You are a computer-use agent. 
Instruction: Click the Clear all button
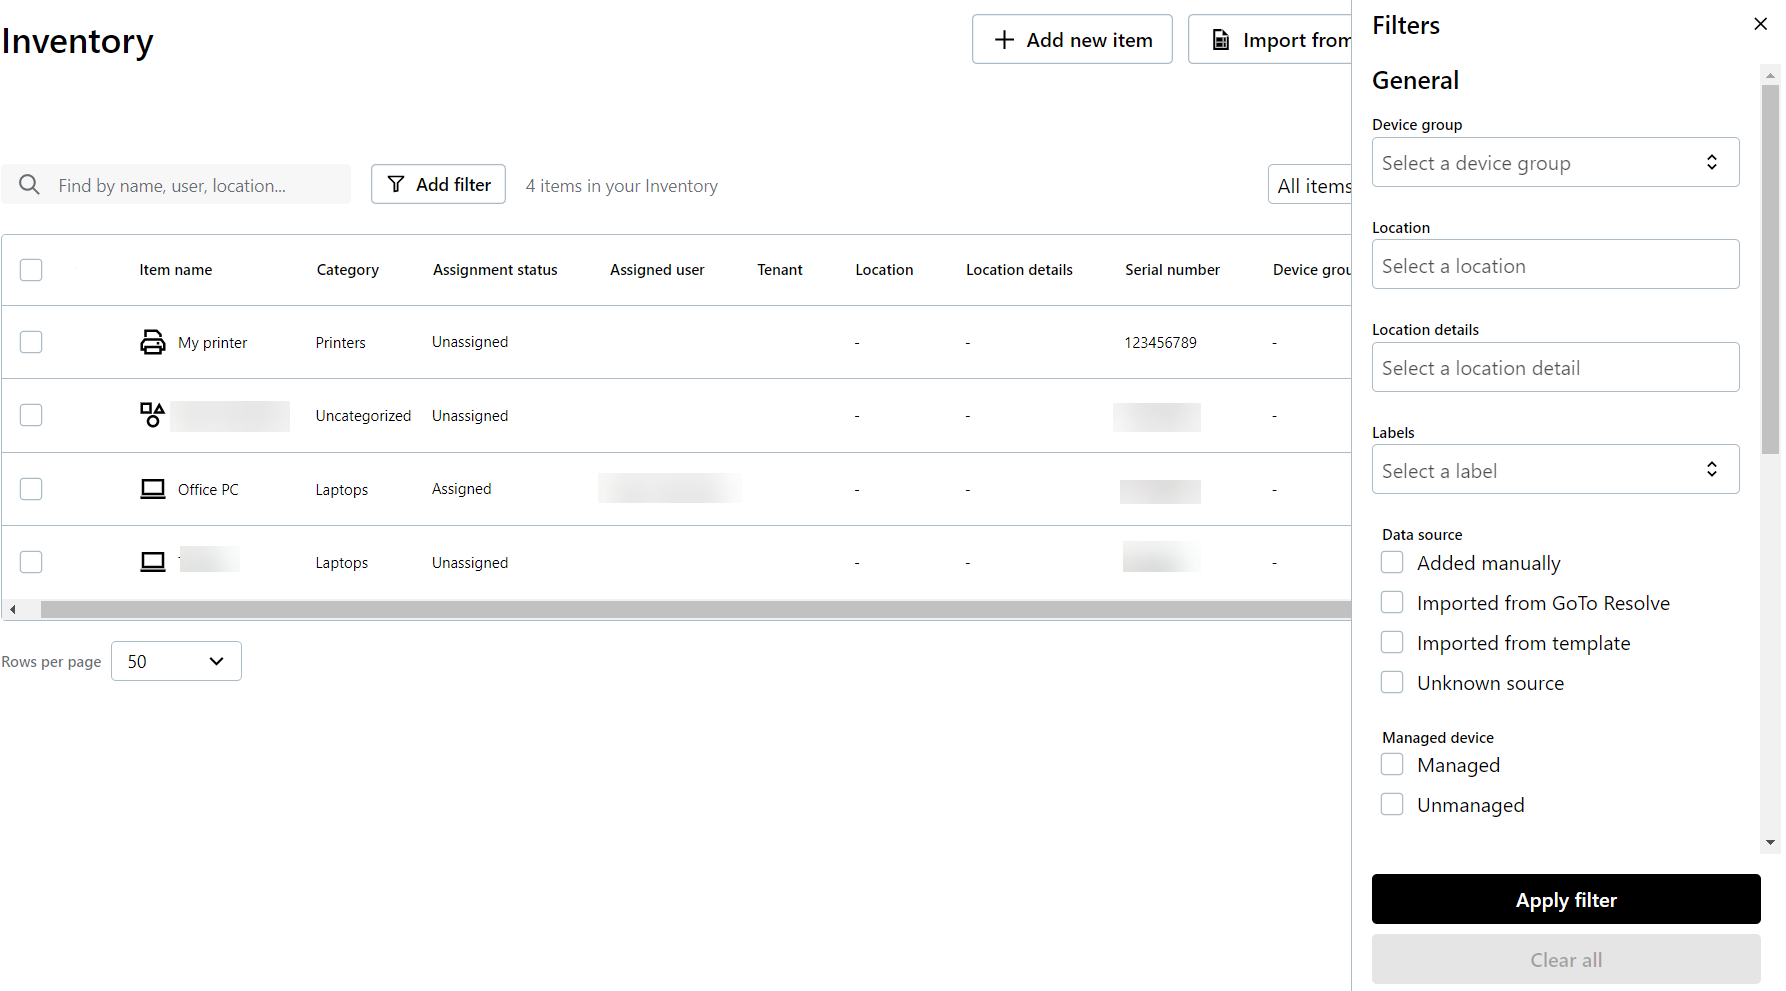click(1565, 959)
